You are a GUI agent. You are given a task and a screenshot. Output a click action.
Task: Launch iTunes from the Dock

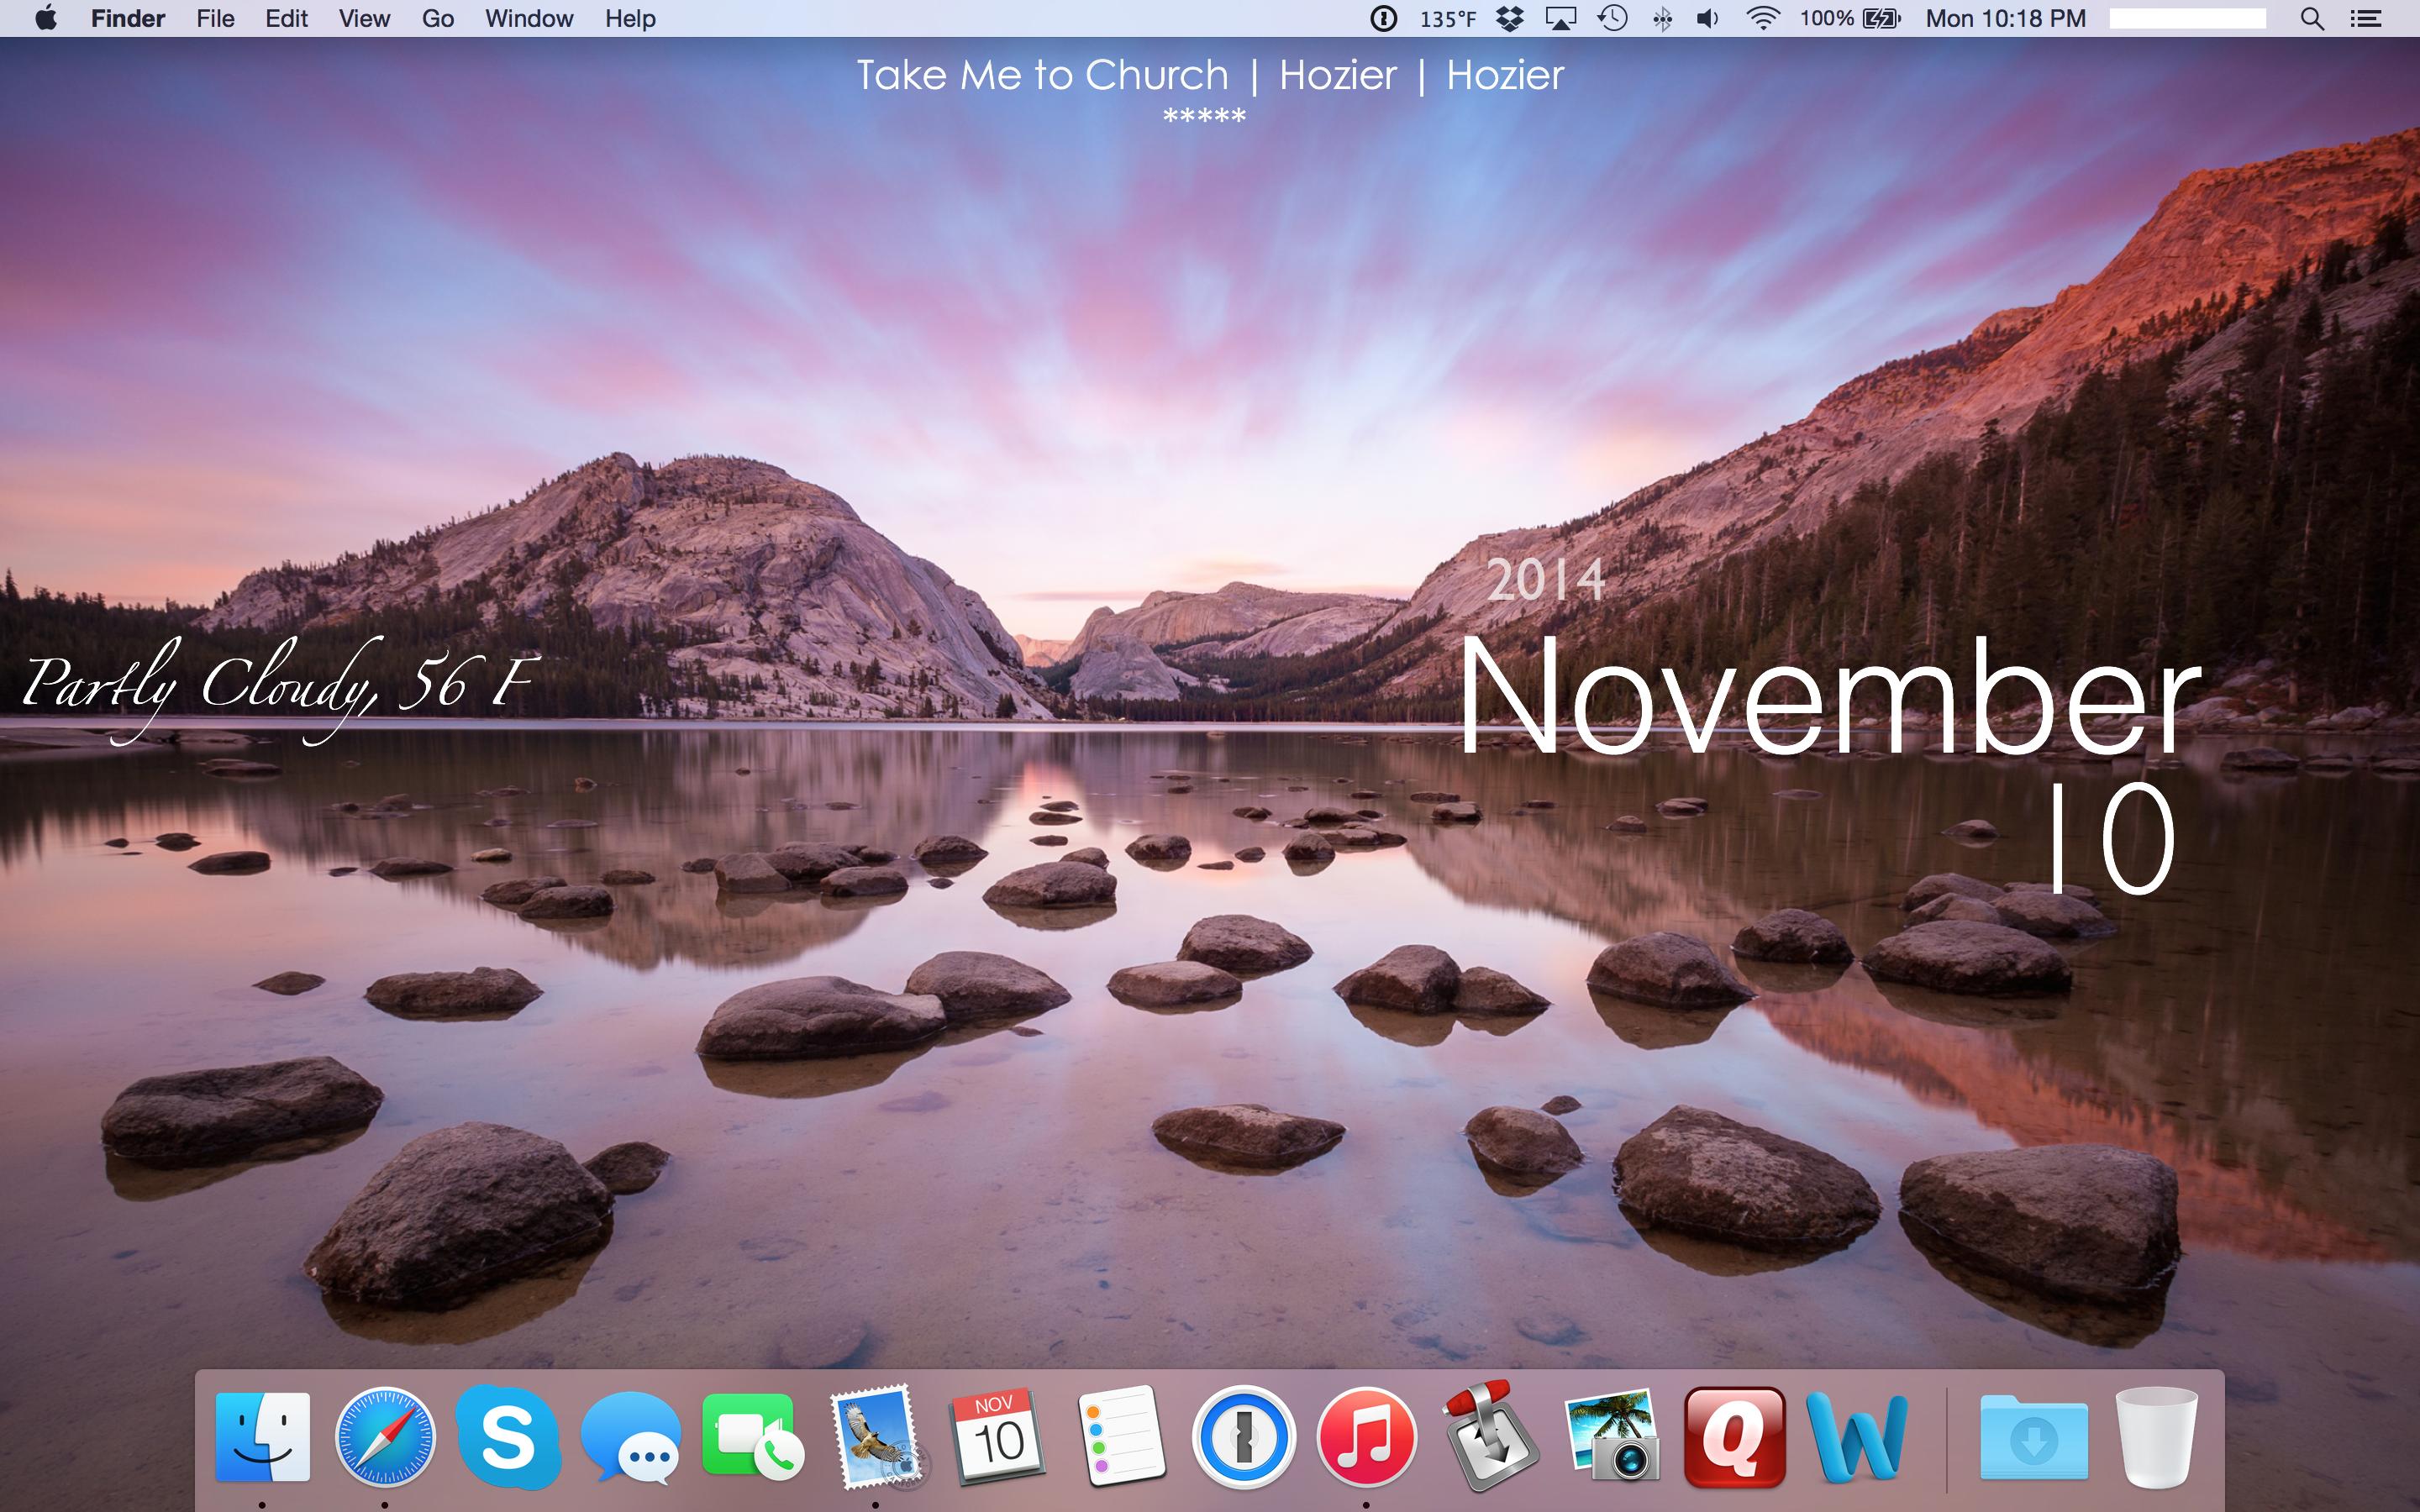1366,1438
